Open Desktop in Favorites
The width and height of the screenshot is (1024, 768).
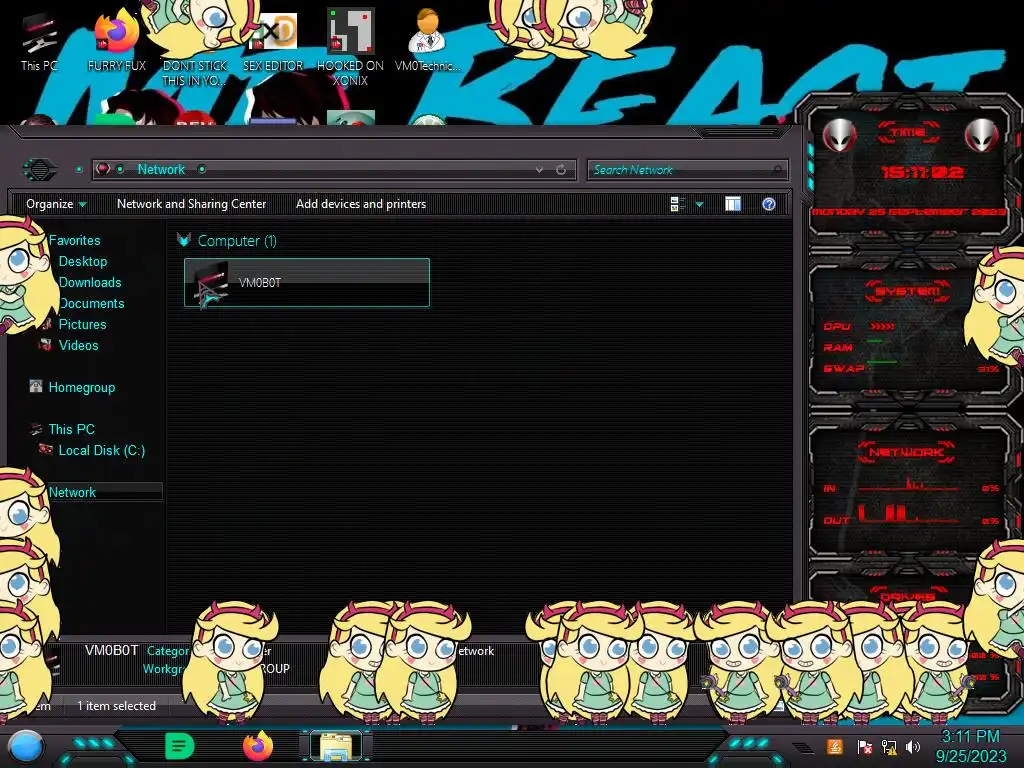pos(83,261)
